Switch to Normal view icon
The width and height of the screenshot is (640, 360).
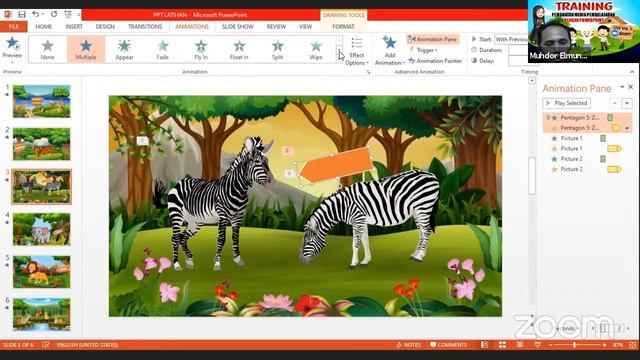[484, 345]
